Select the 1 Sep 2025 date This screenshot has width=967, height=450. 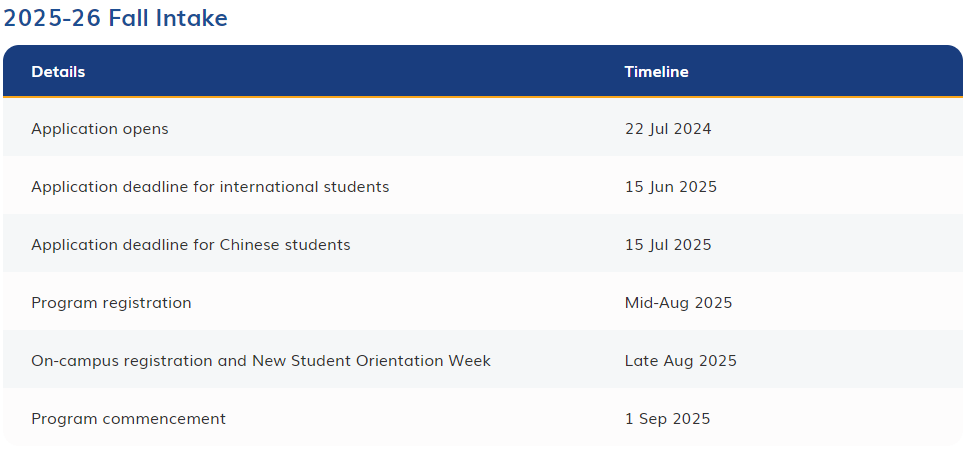[x=667, y=419]
